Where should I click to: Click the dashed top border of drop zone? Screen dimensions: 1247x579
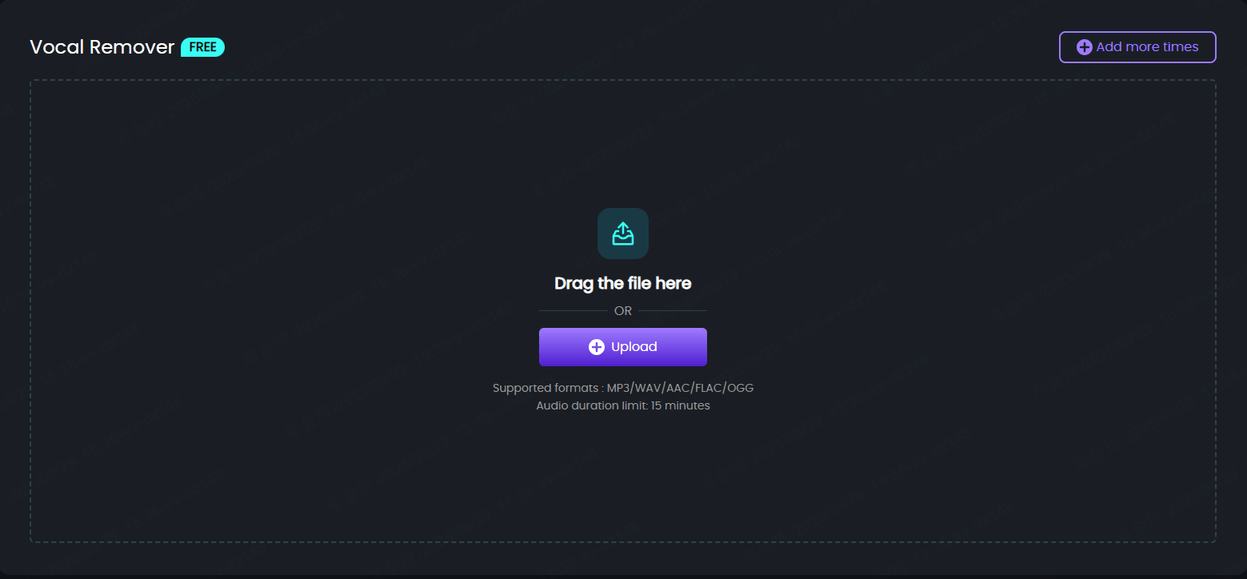click(x=623, y=80)
